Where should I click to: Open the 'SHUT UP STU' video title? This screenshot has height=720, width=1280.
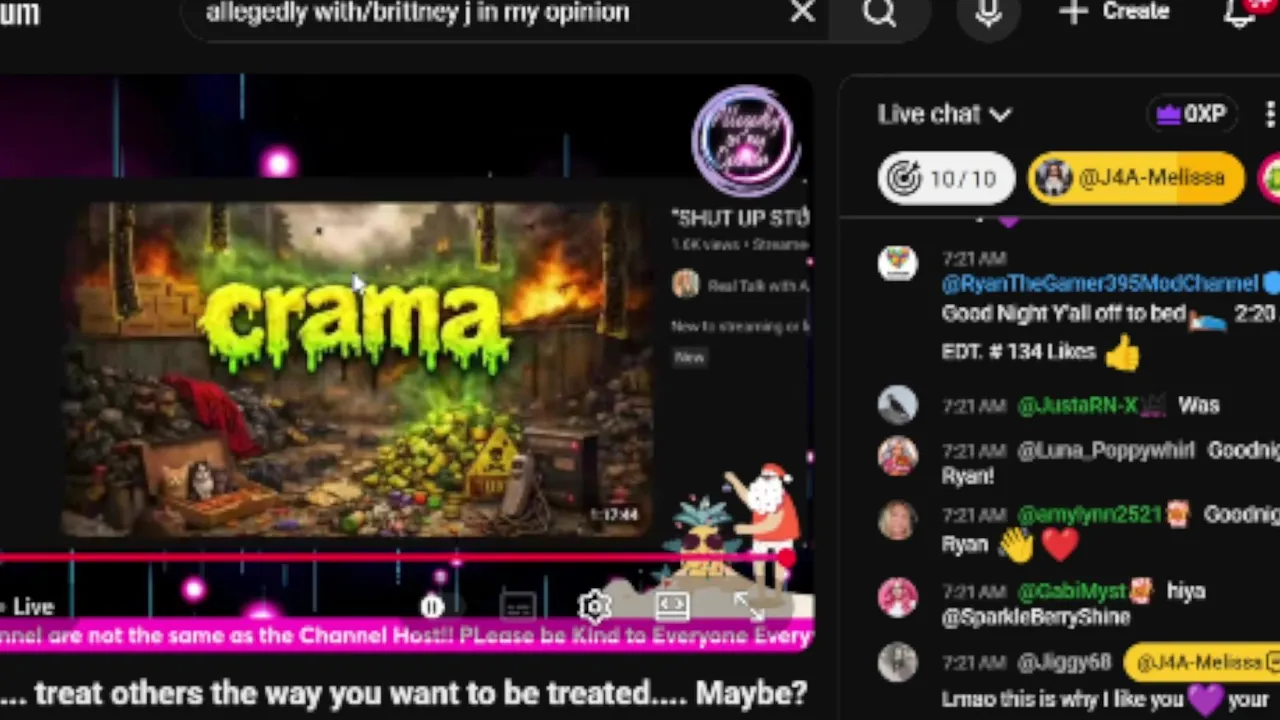[x=741, y=218]
